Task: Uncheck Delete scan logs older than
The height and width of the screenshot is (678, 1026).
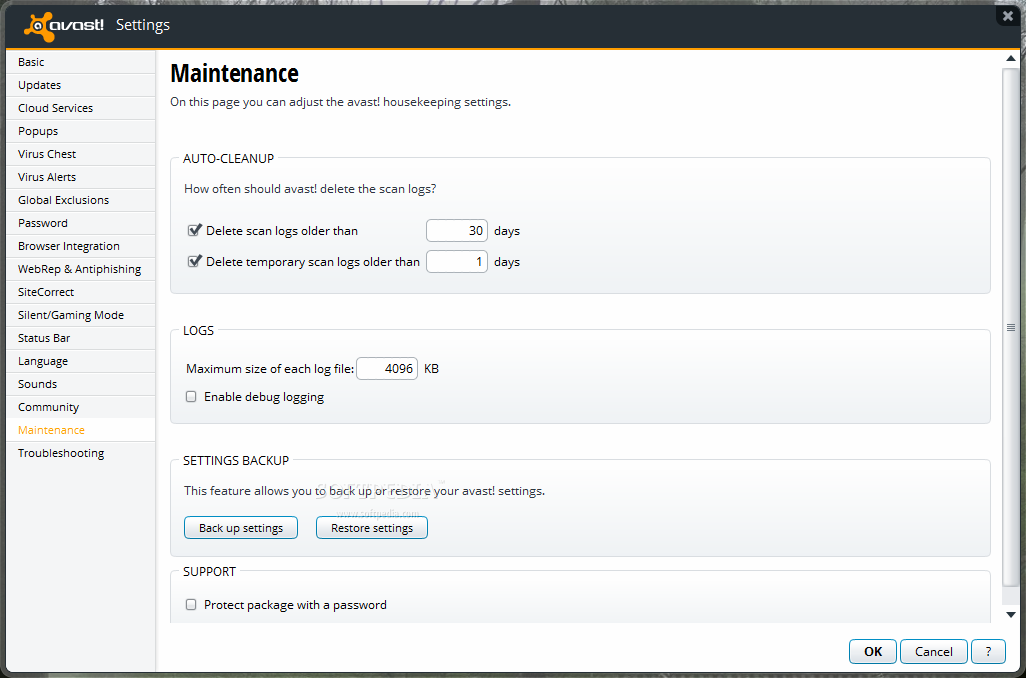Action: click(x=194, y=230)
